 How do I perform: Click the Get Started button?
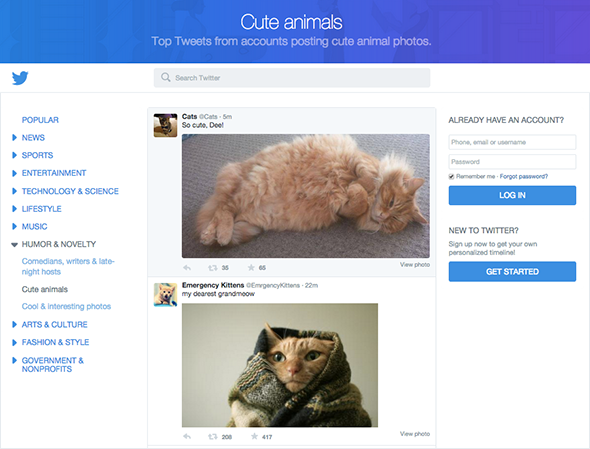click(512, 271)
